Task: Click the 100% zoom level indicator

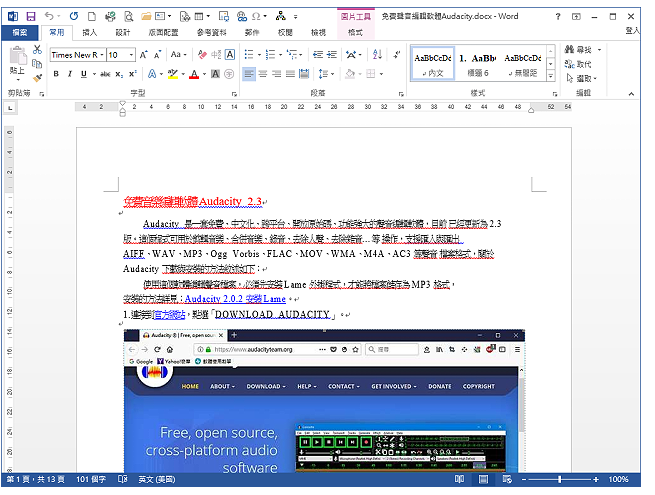Action: [x=618, y=480]
